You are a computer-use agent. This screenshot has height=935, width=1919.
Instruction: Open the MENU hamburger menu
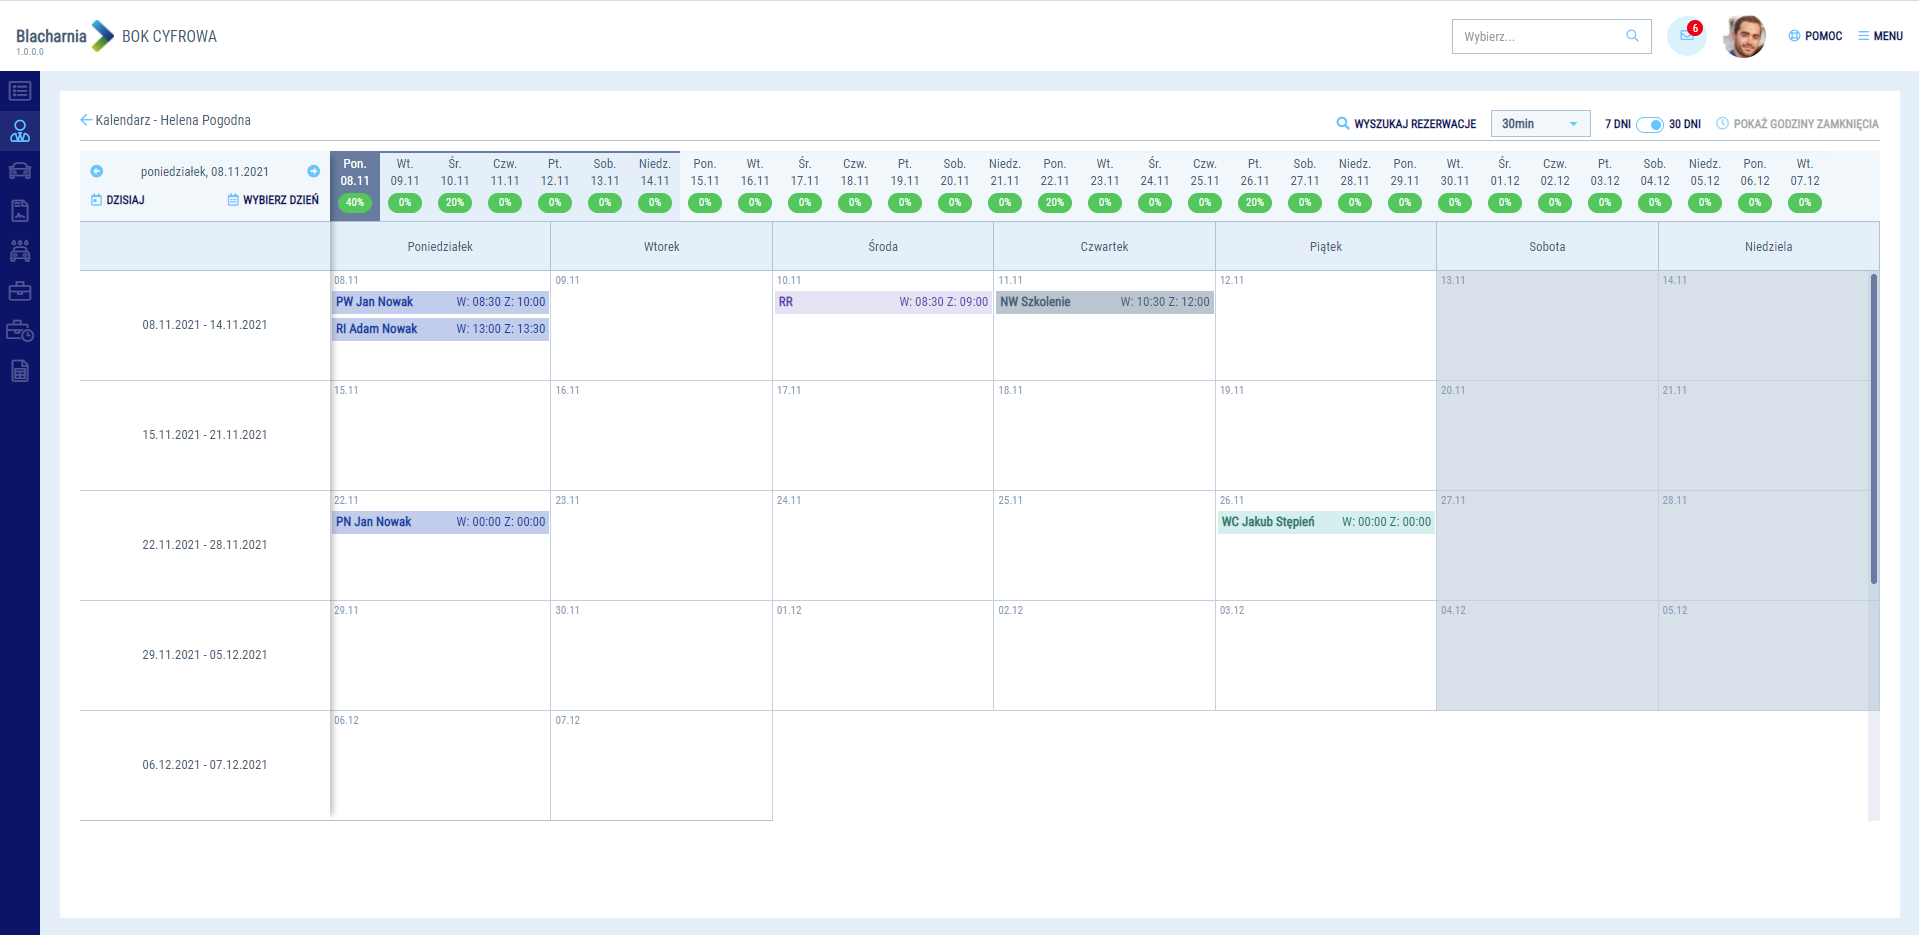pos(1880,36)
